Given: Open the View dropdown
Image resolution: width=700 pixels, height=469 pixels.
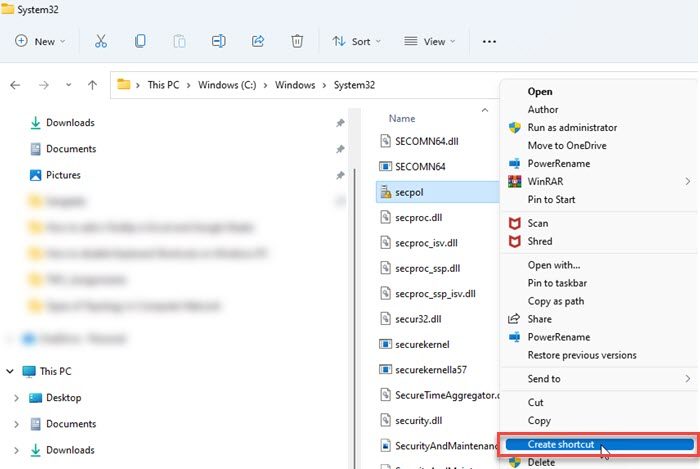Looking at the screenshot, I should click(x=429, y=42).
